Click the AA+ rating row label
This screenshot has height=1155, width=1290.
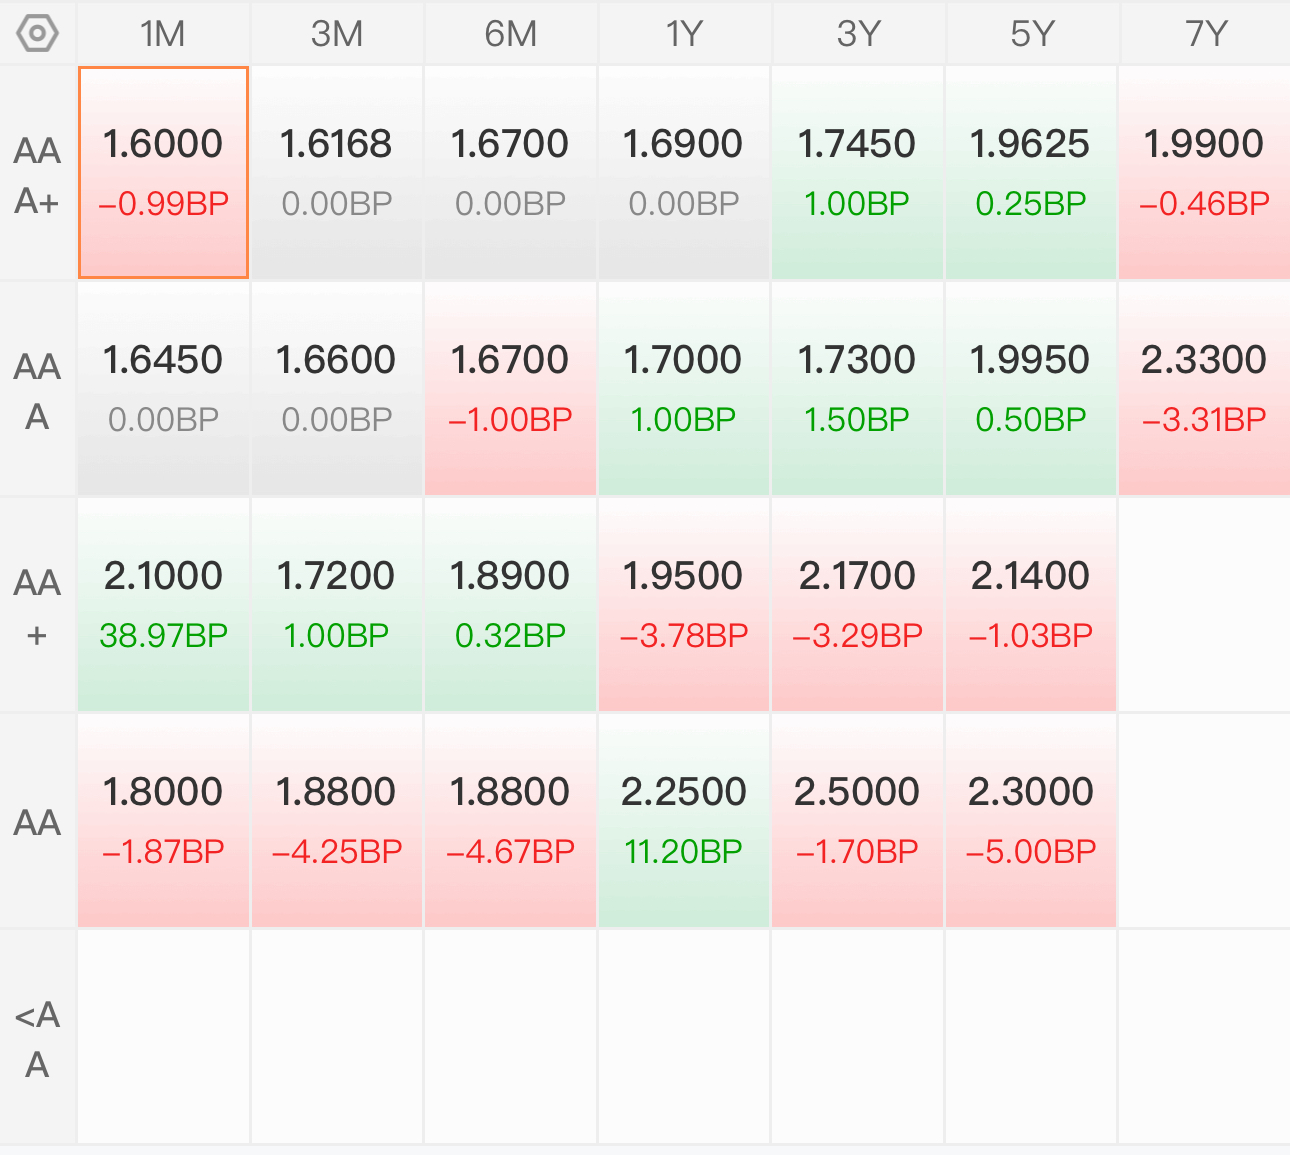38,606
